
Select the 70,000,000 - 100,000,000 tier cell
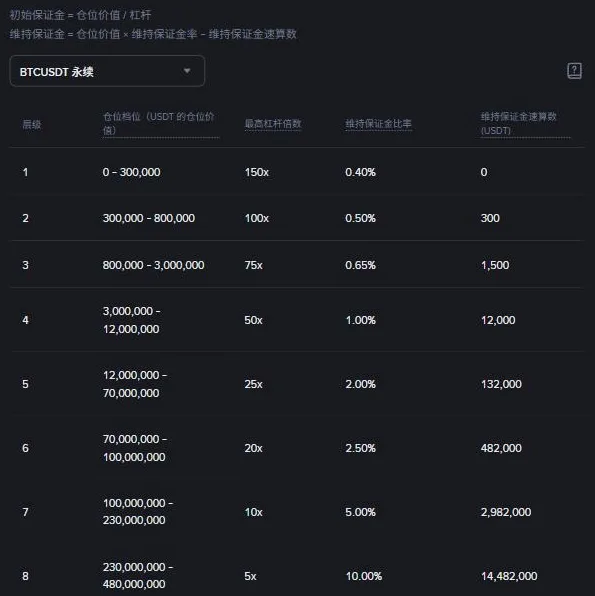click(135, 448)
